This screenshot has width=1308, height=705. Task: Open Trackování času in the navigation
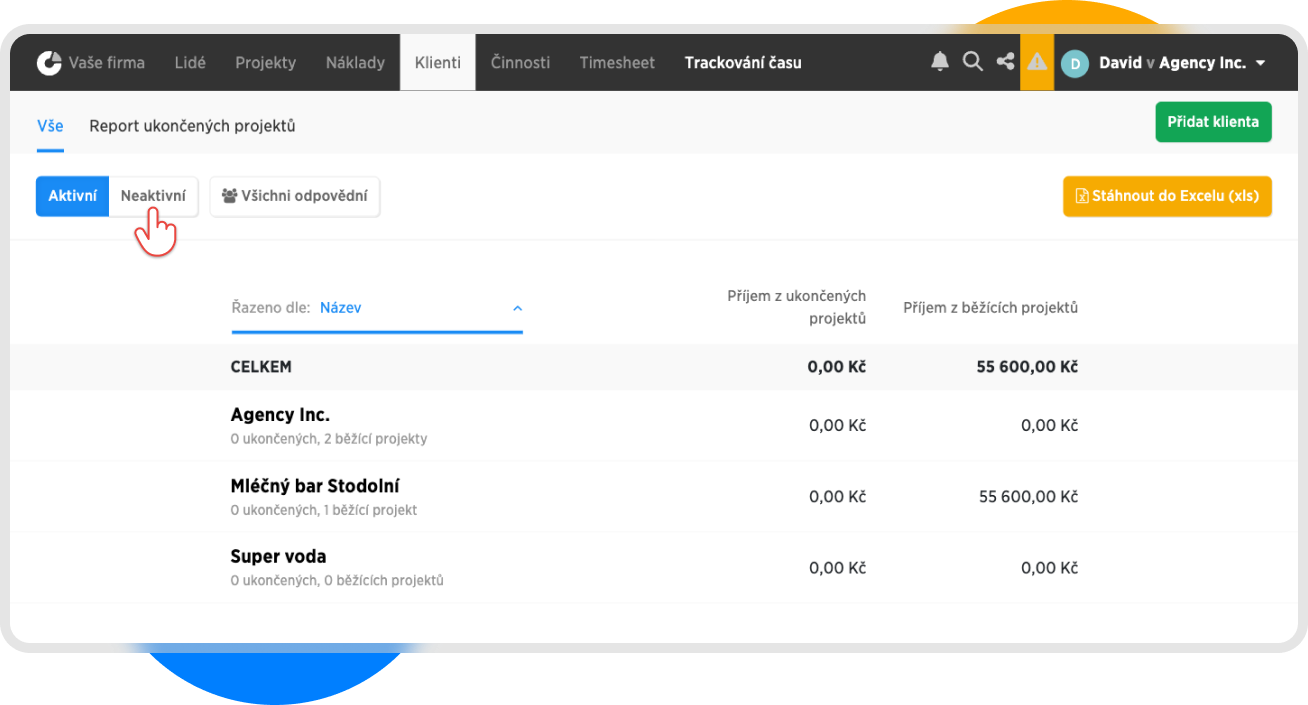(x=742, y=63)
